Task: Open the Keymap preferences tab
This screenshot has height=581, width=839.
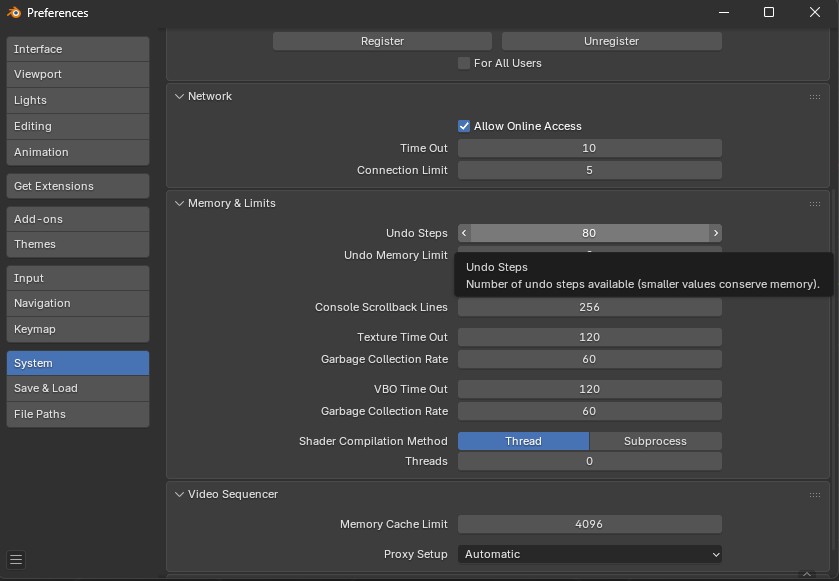Action: 77,329
